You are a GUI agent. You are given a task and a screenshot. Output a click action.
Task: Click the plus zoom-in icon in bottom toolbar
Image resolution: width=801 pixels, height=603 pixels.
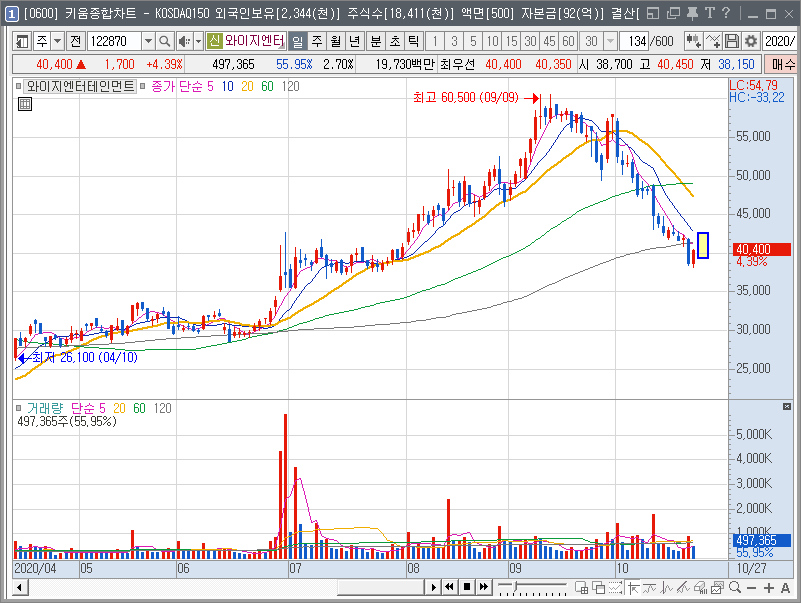[x=769, y=588]
